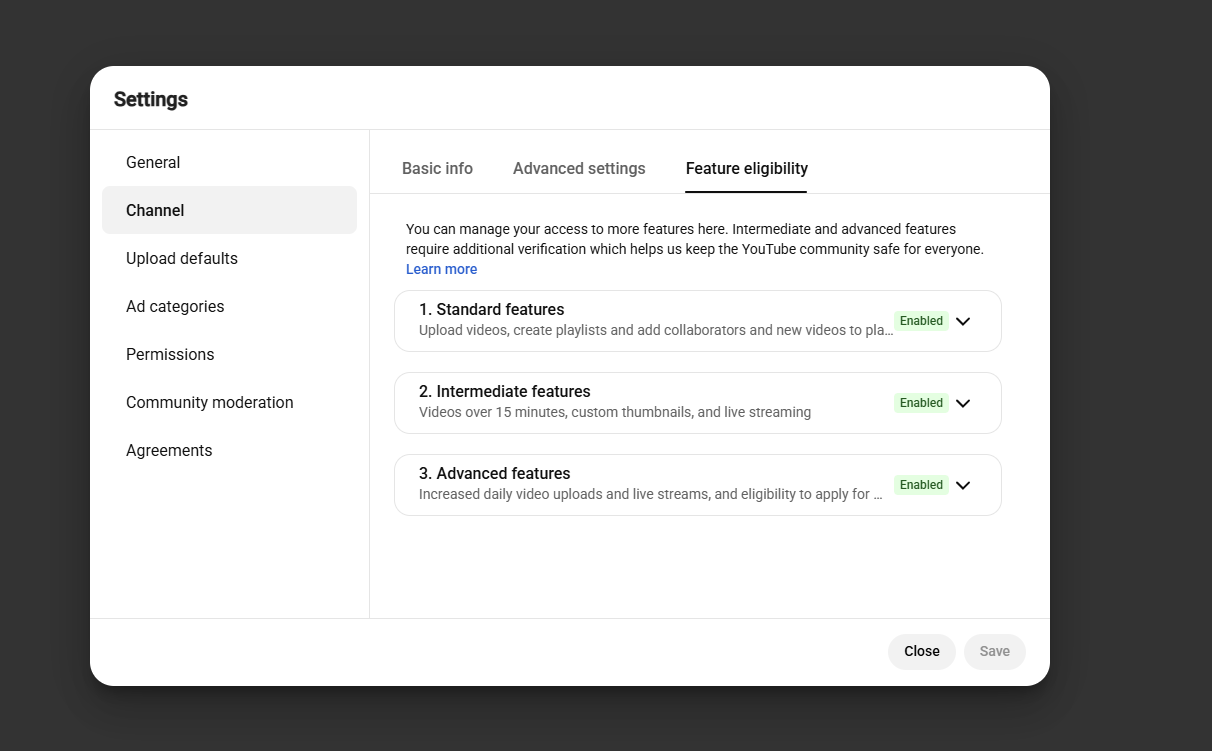Image resolution: width=1212 pixels, height=751 pixels.
Task: Open General settings in sidebar
Action: click(229, 162)
